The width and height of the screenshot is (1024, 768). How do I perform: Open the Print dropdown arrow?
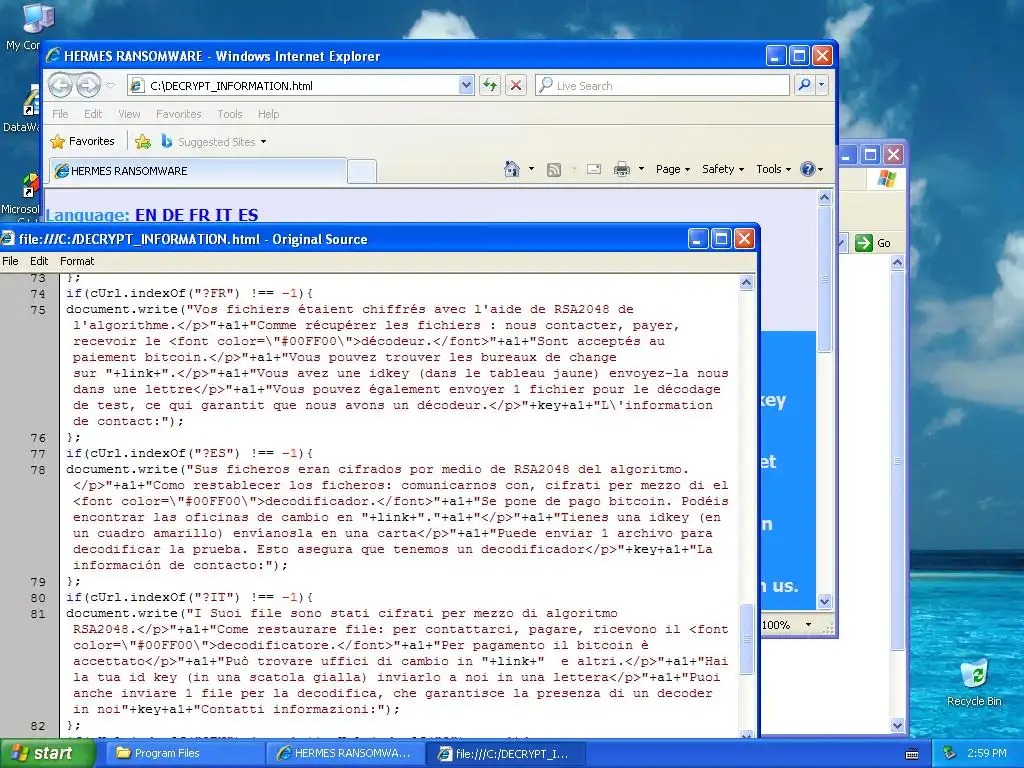coord(641,169)
